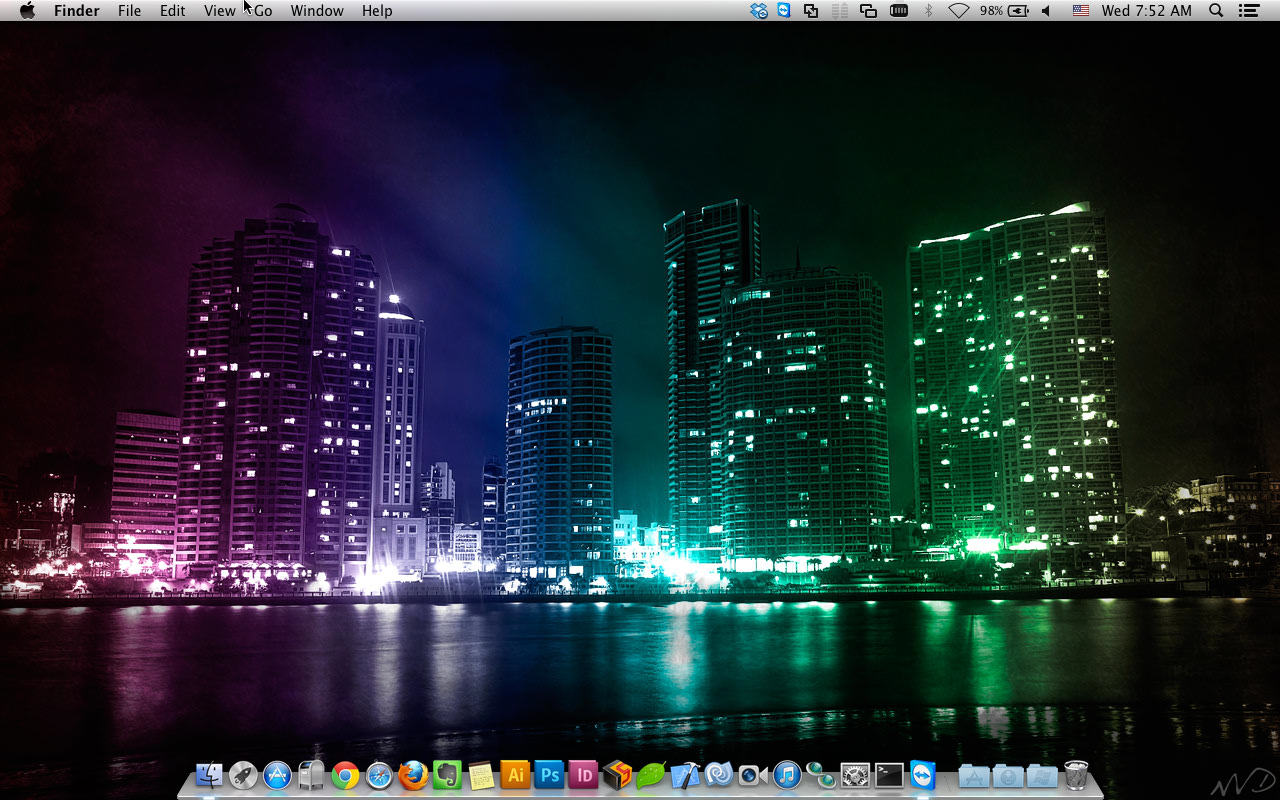Image resolution: width=1280 pixels, height=800 pixels.
Task: Launch Adobe InDesign from the dock
Action: pos(583,775)
